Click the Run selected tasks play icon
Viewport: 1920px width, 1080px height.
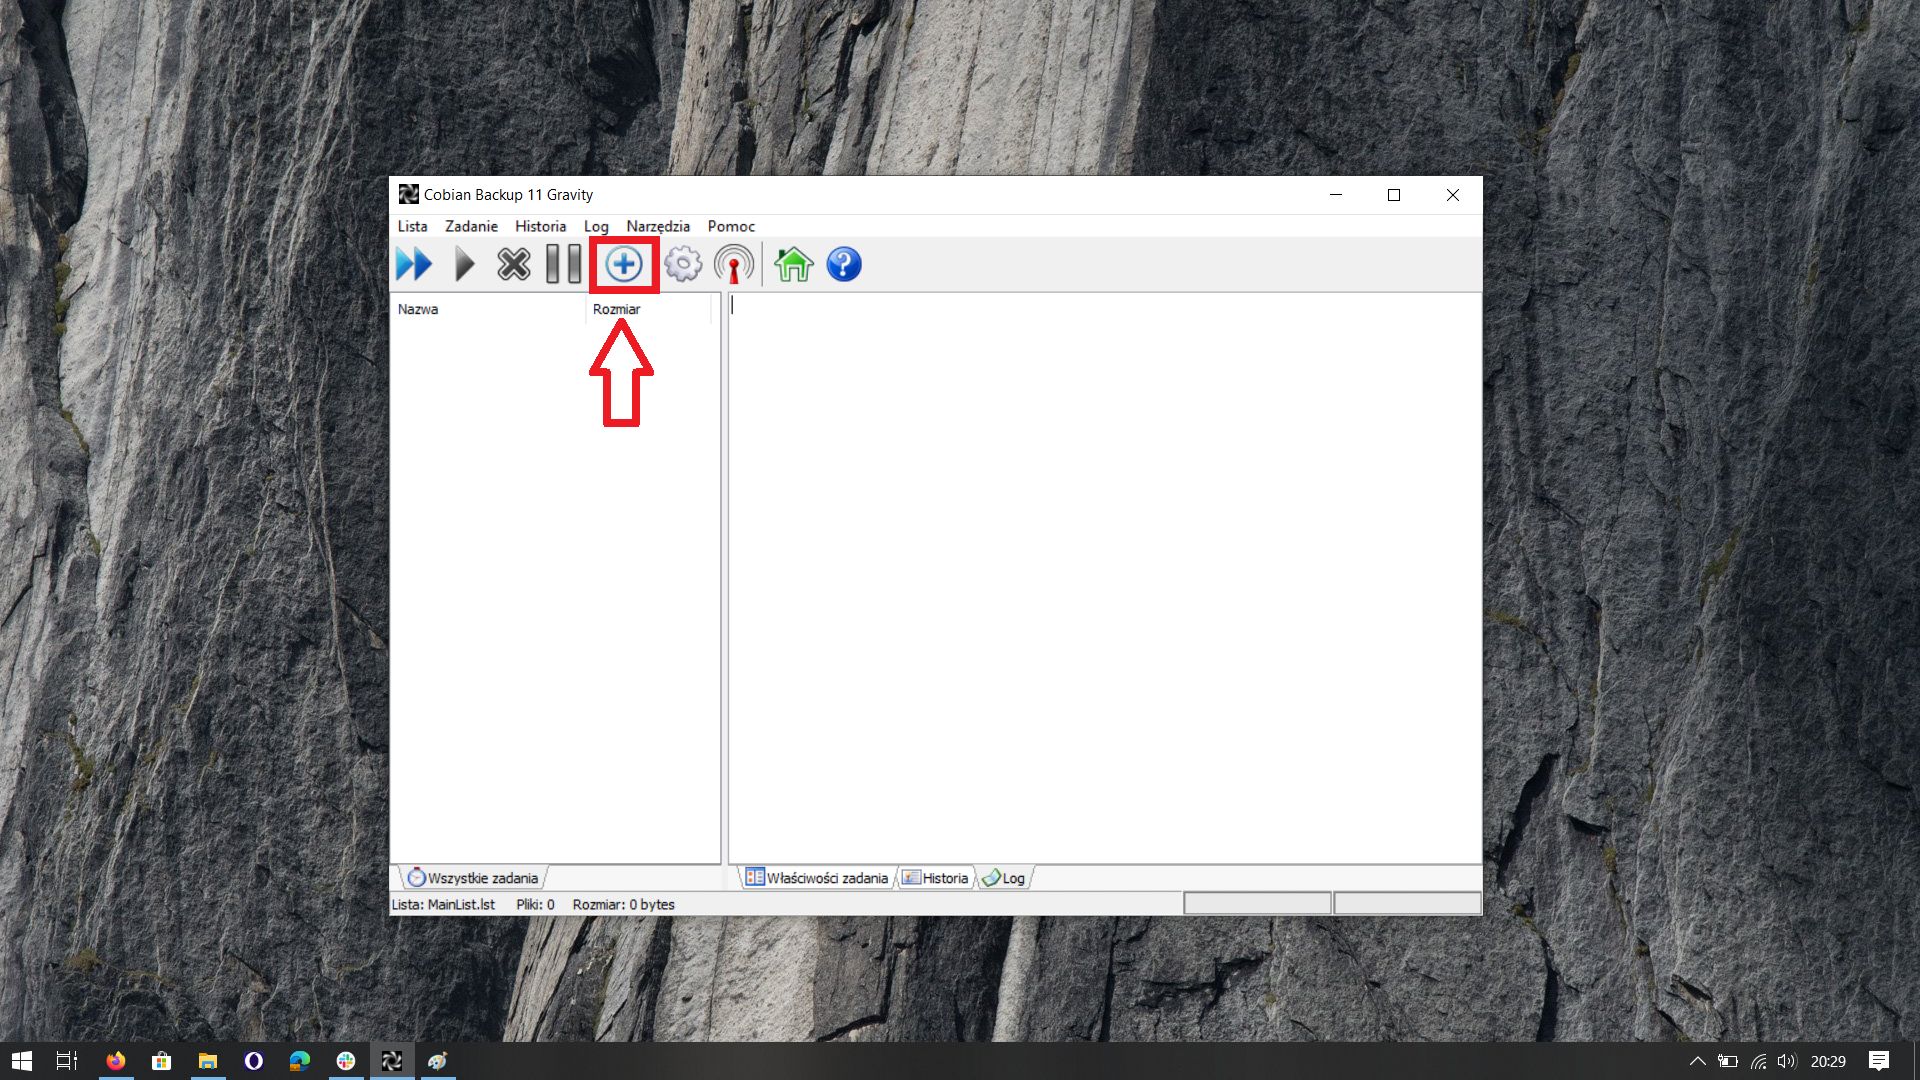(x=464, y=265)
